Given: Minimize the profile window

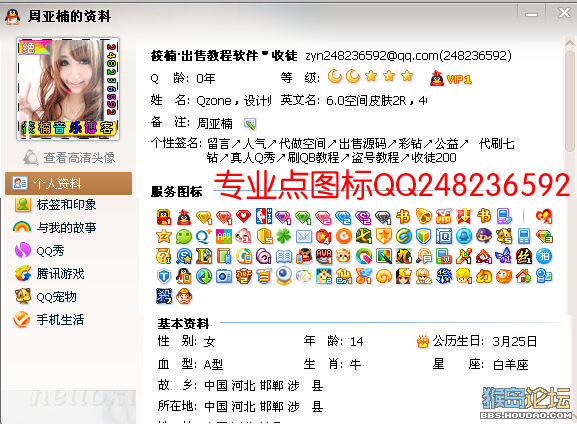Looking at the screenshot, I should click(531, 15).
